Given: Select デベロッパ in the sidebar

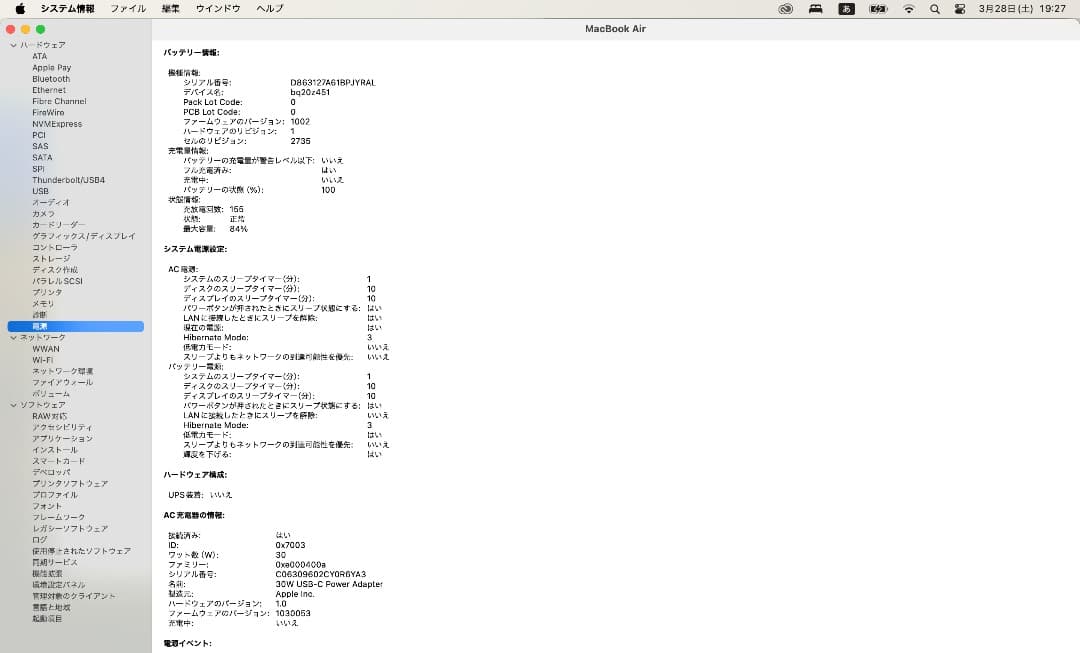Looking at the screenshot, I should point(51,473).
